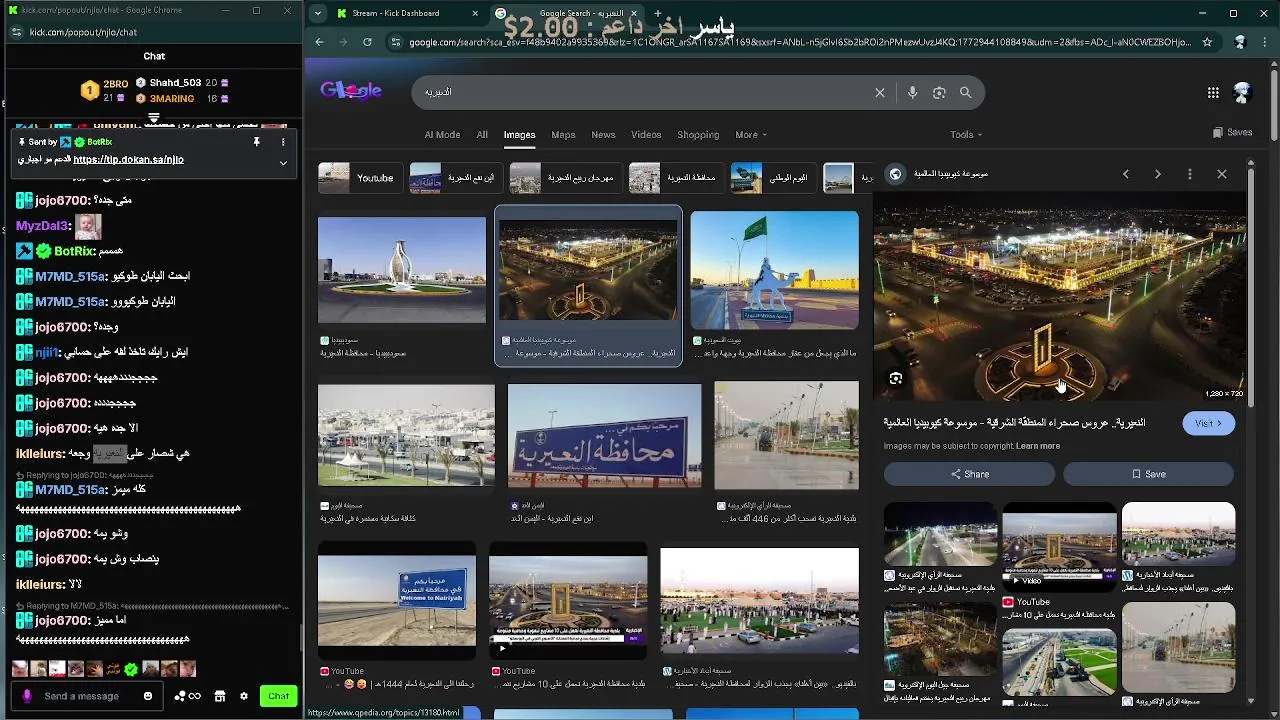Open Tools dropdown in Google Images
This screenshot has height=720, width=1280.
(966, 135)
